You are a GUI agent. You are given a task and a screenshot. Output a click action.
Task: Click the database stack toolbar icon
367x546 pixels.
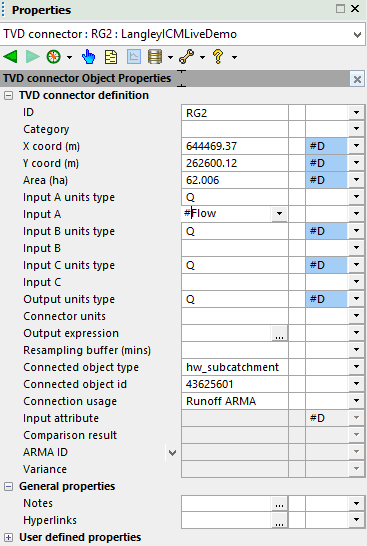[155, 56]
